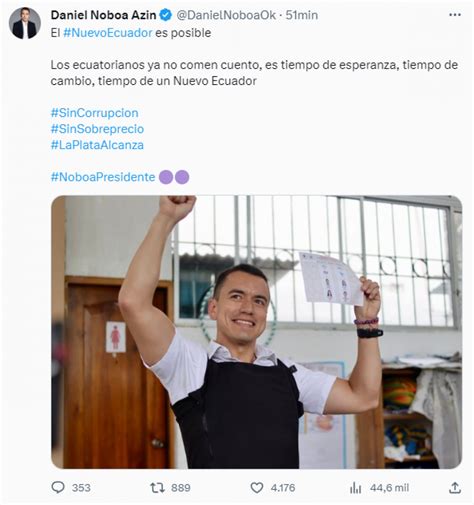474x505 pixels.
Task: Share the tweet with the upload icon
Action: click(455, 487)
